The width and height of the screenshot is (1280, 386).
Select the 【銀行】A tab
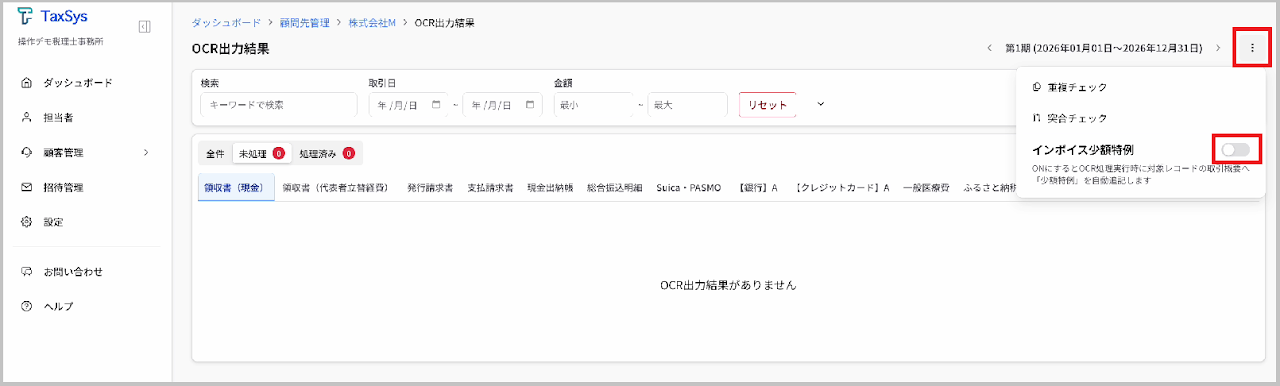tap(758, 187)
